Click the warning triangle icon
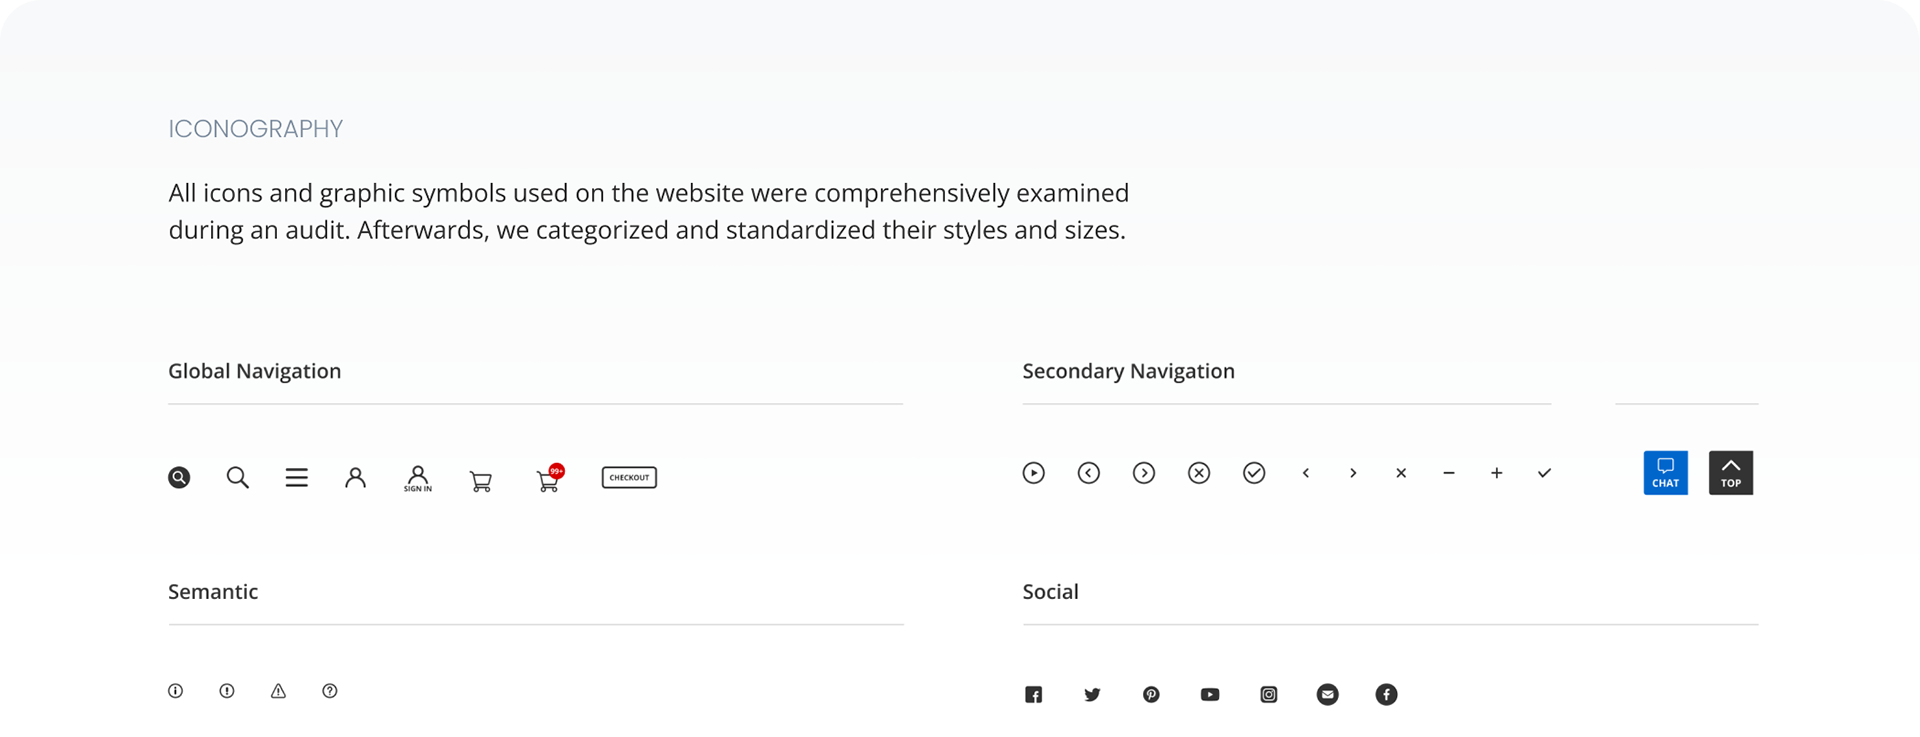Image resolution: width=1920 pixels, height=737 pixels. click(278, 691)
